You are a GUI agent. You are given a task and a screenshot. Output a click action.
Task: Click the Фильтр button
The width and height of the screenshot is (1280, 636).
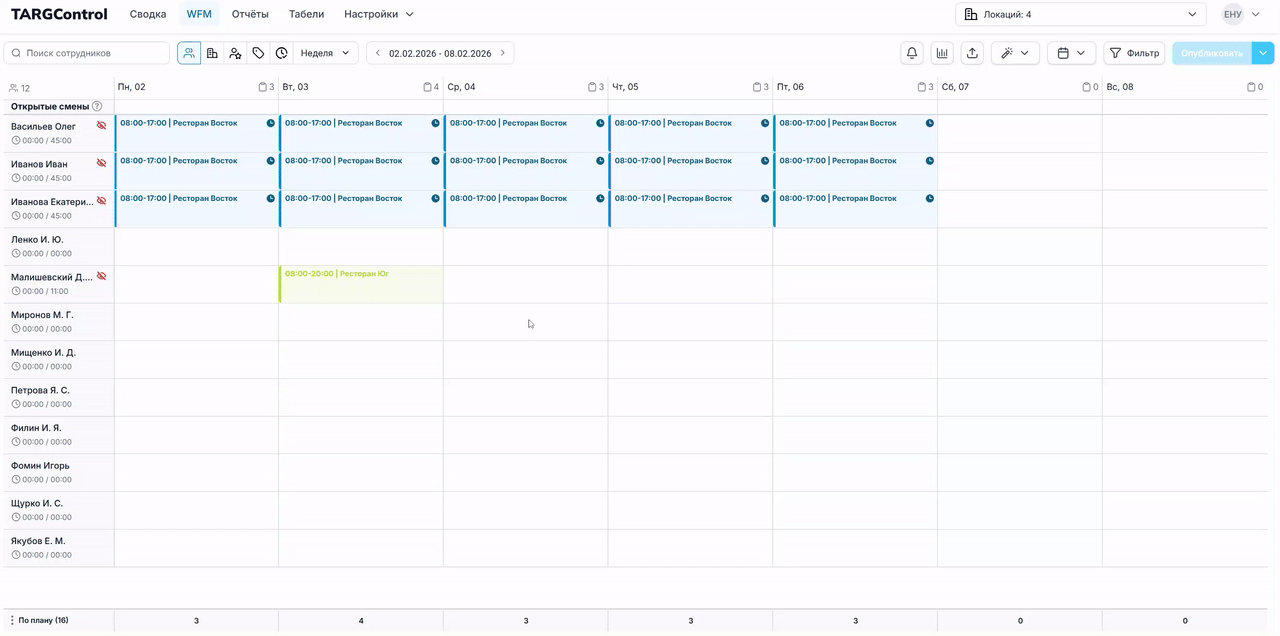(x=1134, y=53)
